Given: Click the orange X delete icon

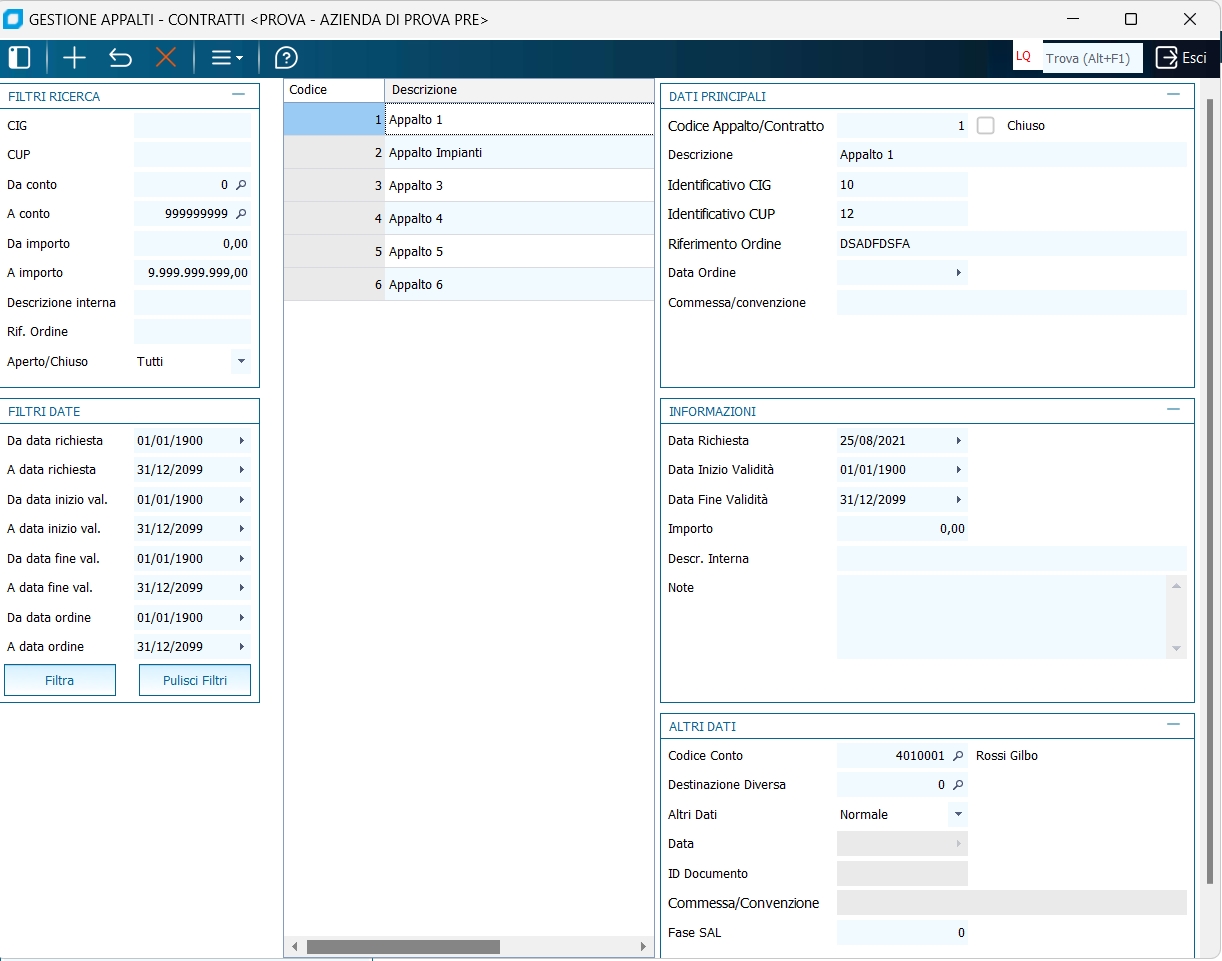Looking at the screenshot, I should (166, 58).
